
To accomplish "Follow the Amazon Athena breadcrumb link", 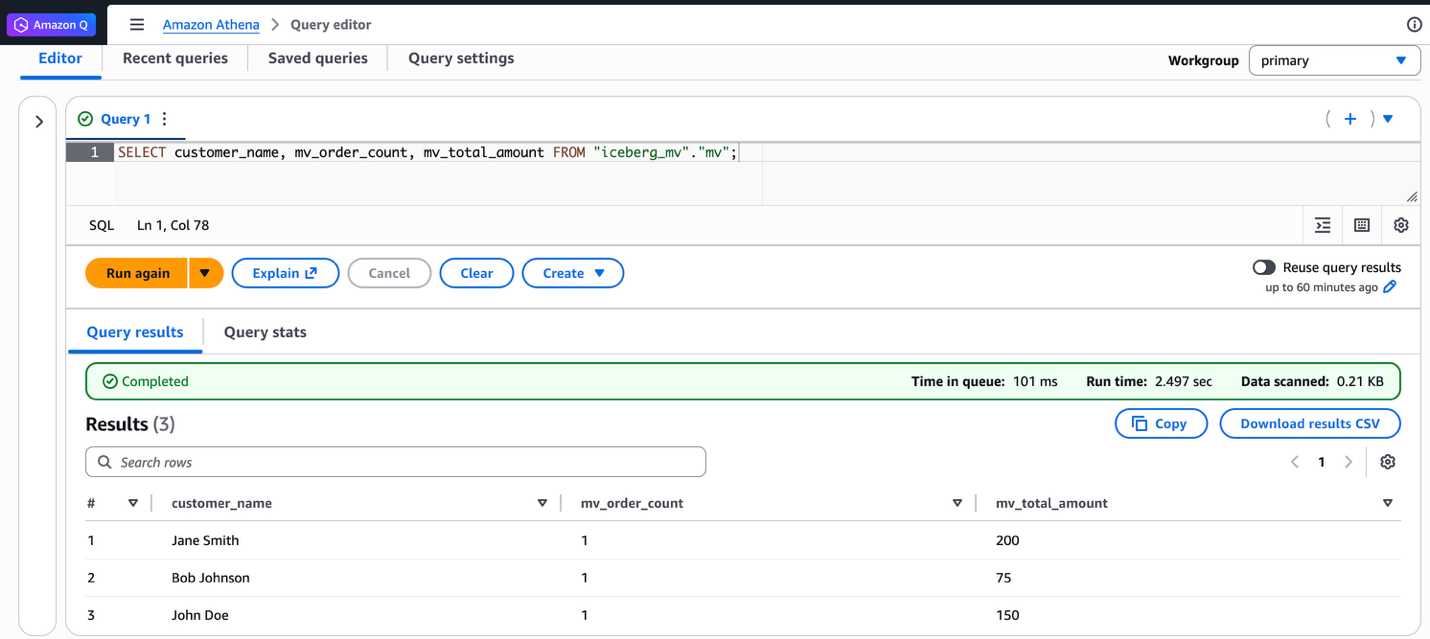I will pos(211,25).
